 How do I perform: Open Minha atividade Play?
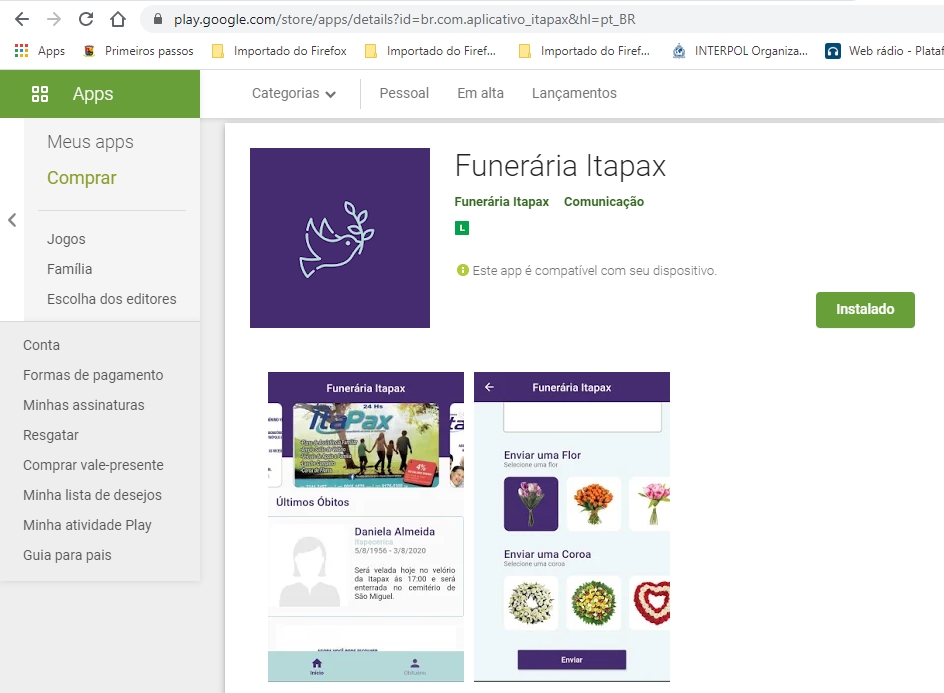click(x=87, y=525)
